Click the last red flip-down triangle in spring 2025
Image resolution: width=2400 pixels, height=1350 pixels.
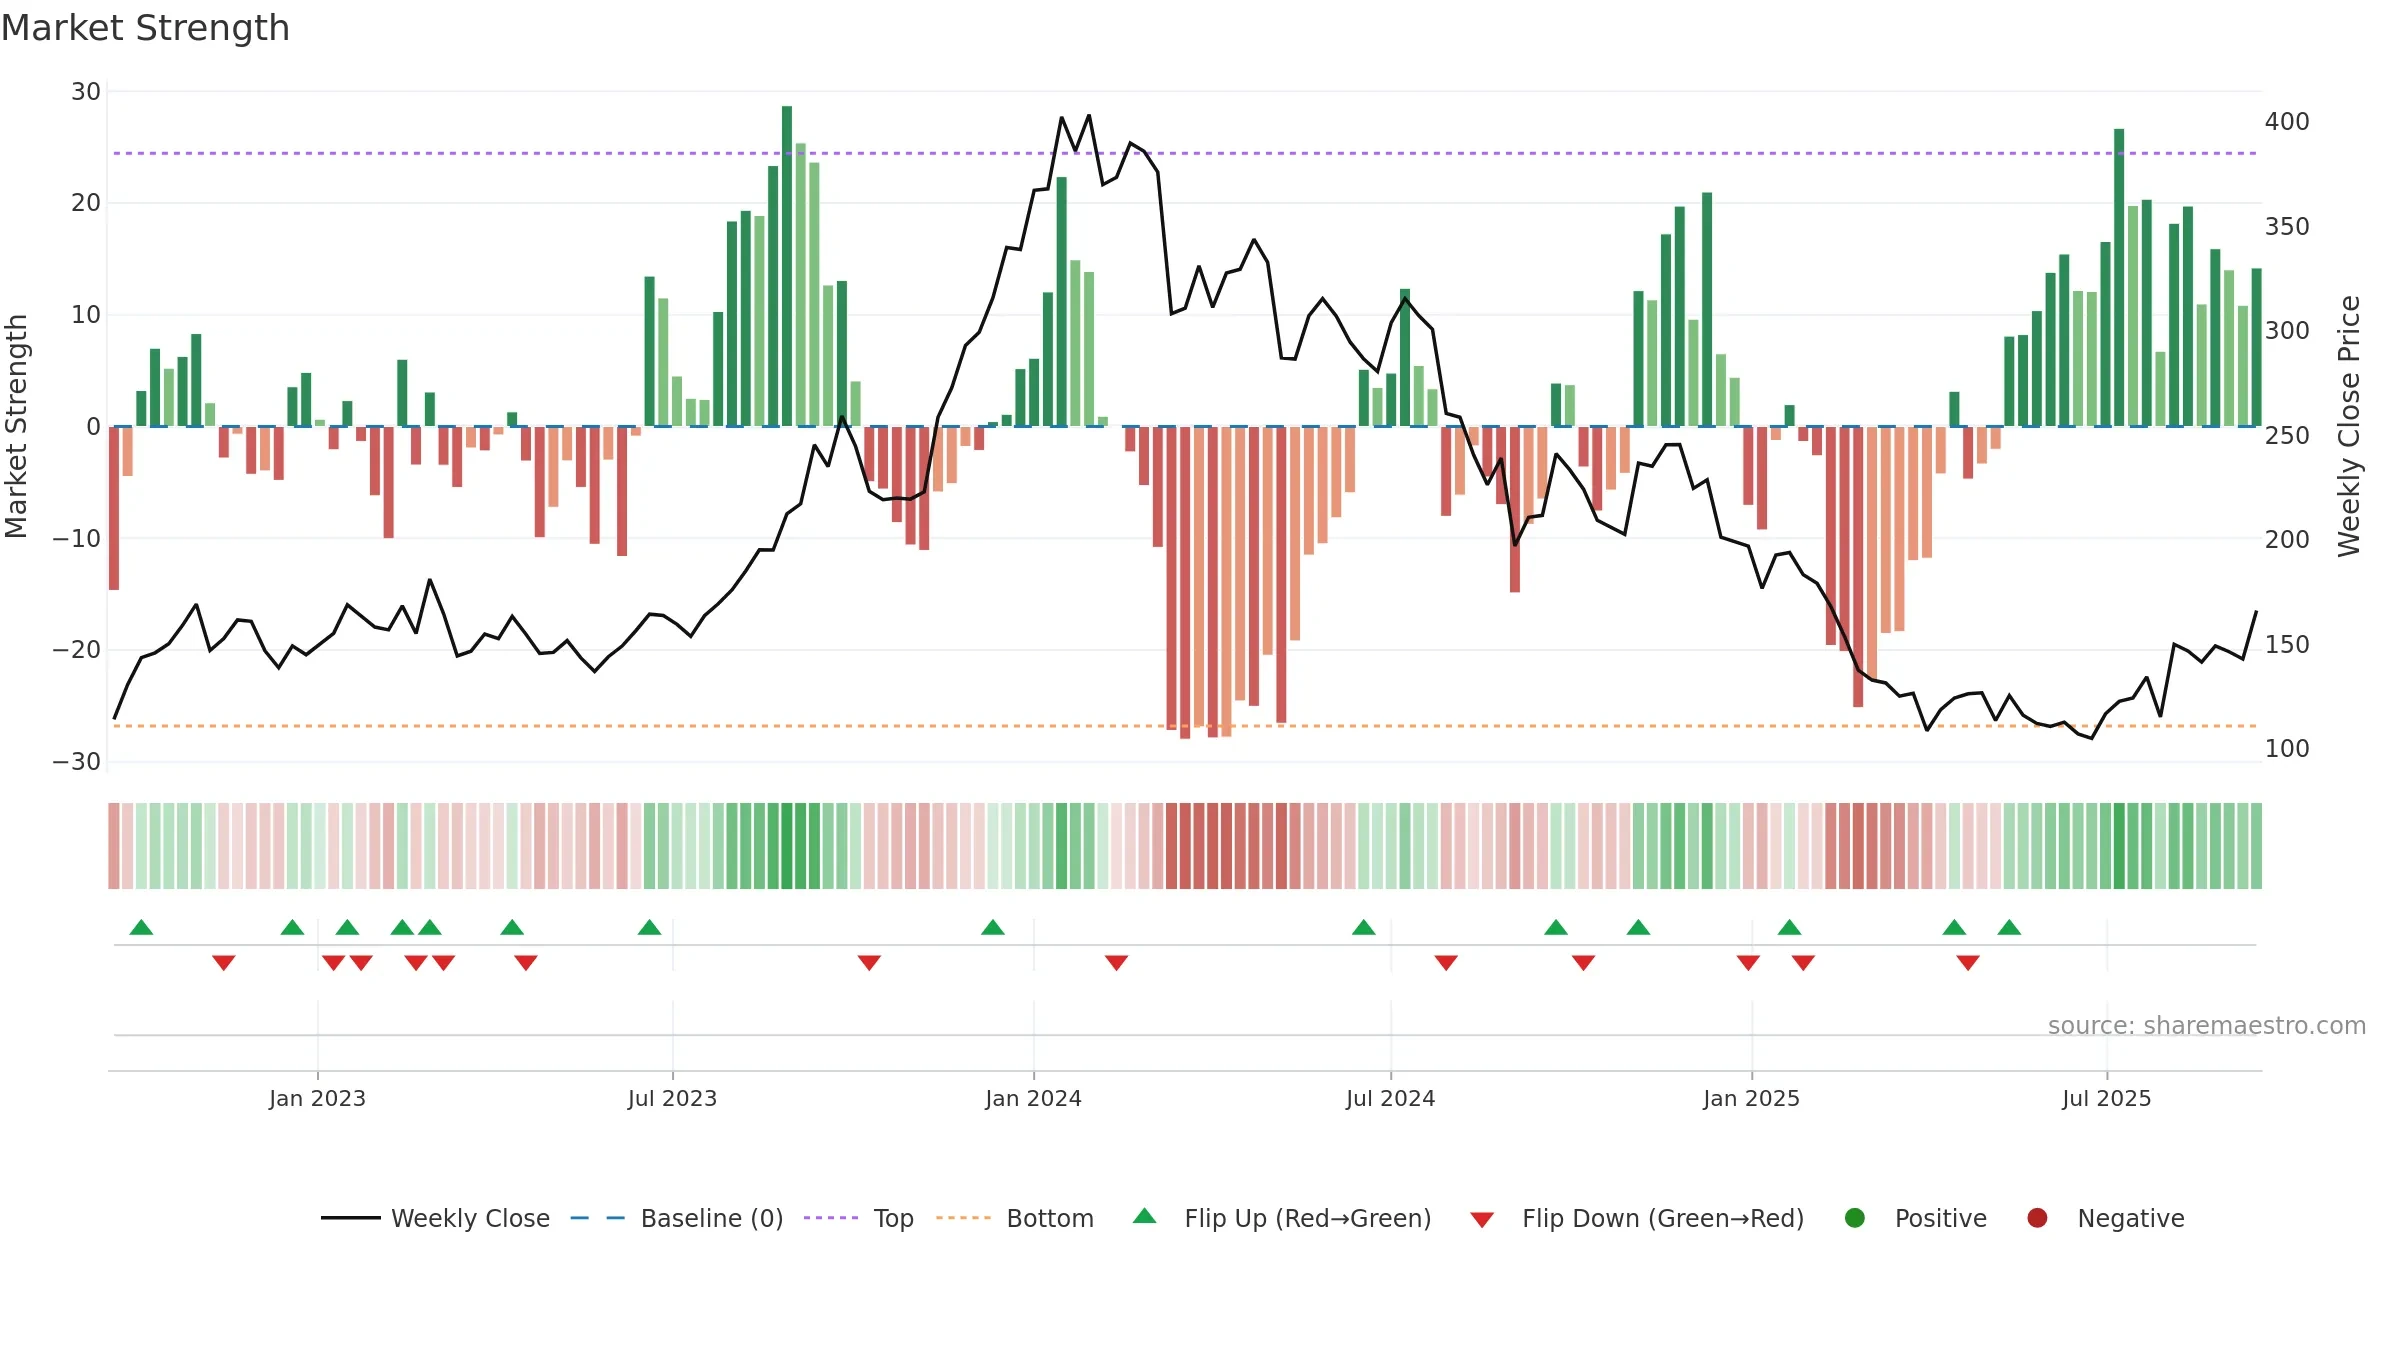[x=1968, y=962]
